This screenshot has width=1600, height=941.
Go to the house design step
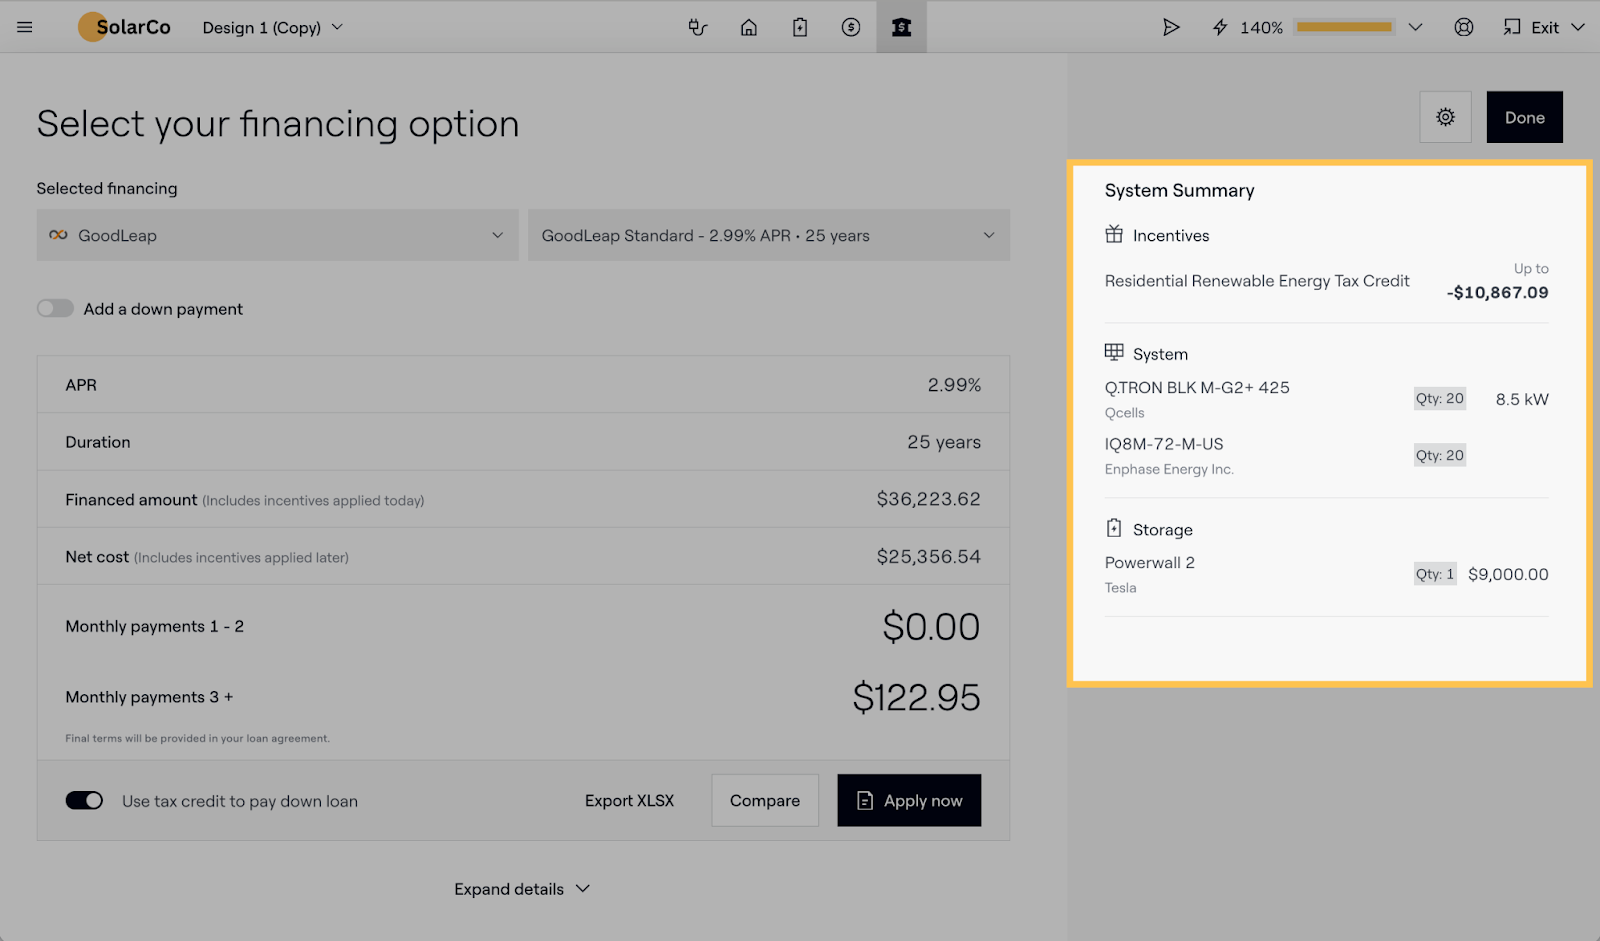click(x=748, y=27)
